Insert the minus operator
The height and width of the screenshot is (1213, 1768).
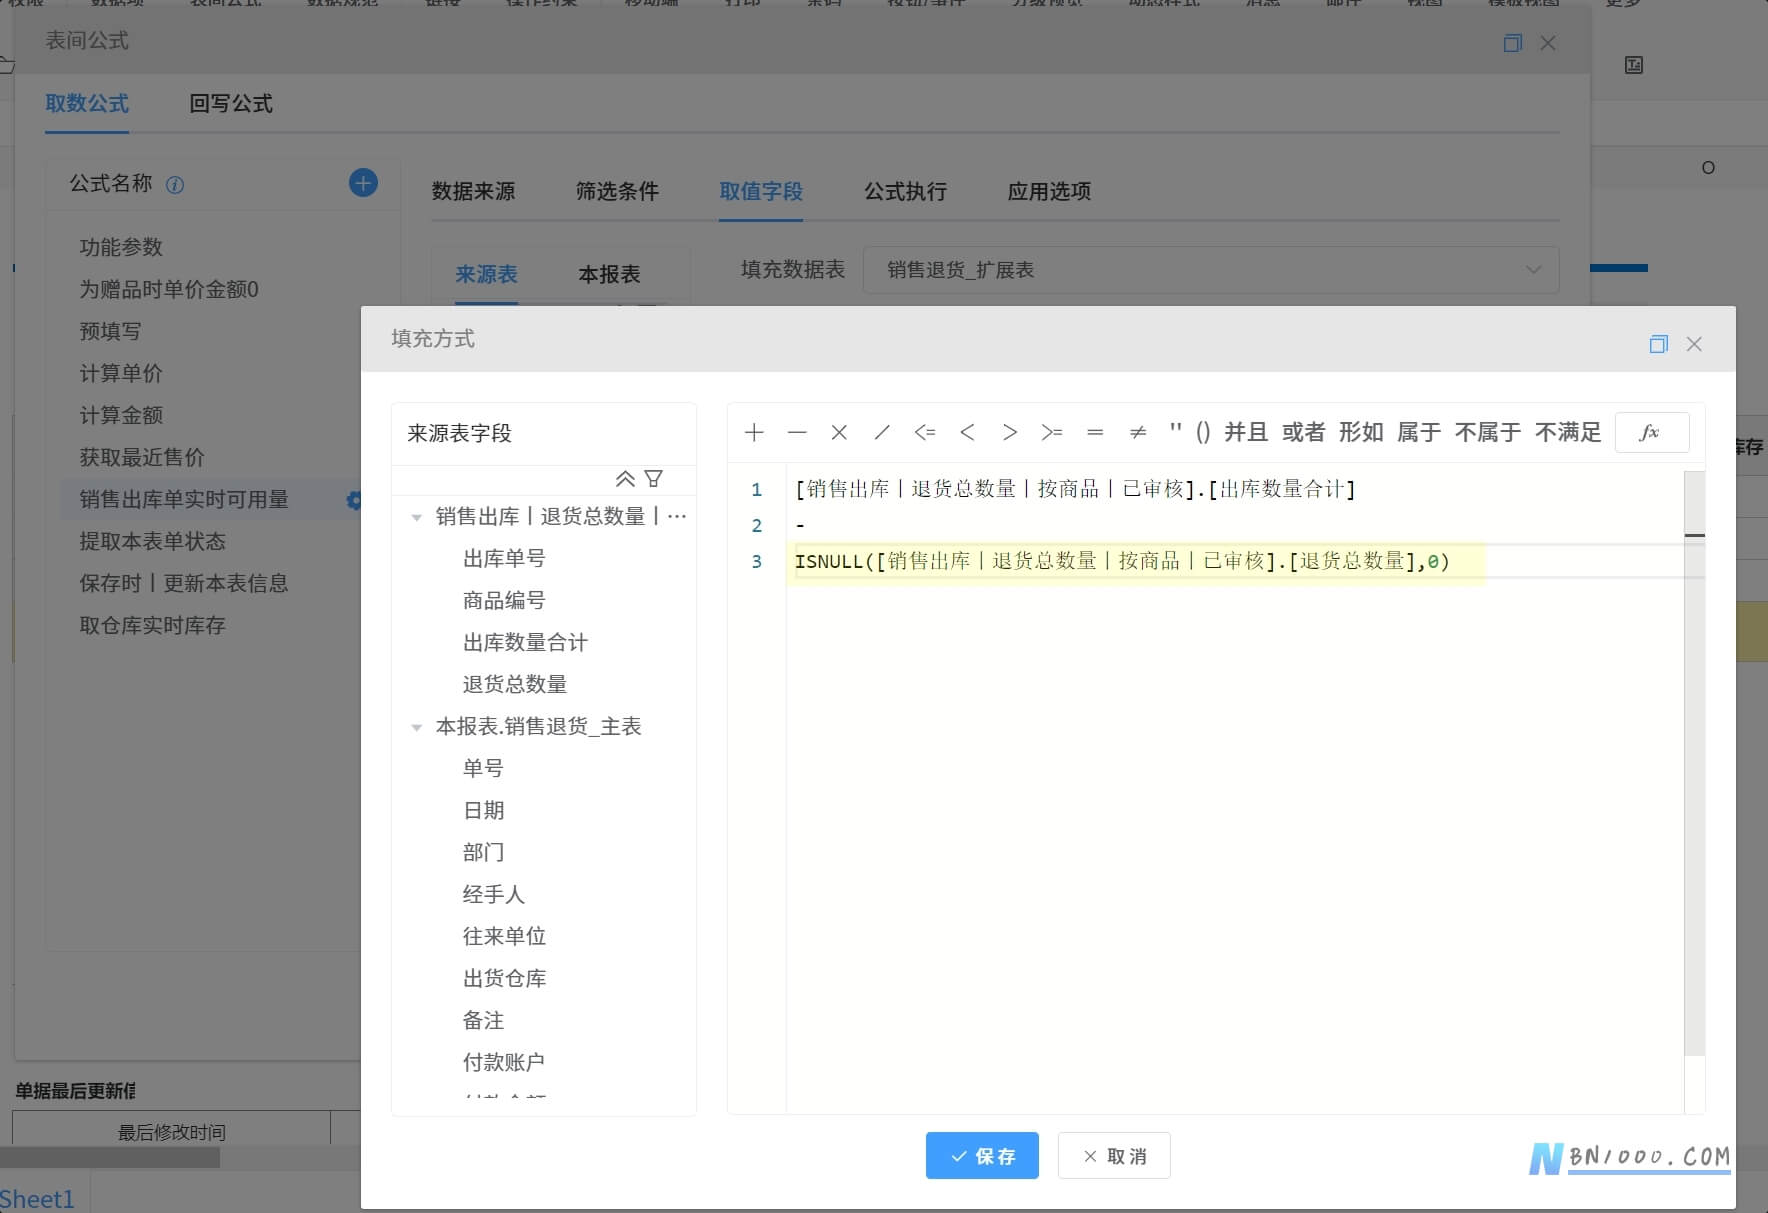pos(797,432)
